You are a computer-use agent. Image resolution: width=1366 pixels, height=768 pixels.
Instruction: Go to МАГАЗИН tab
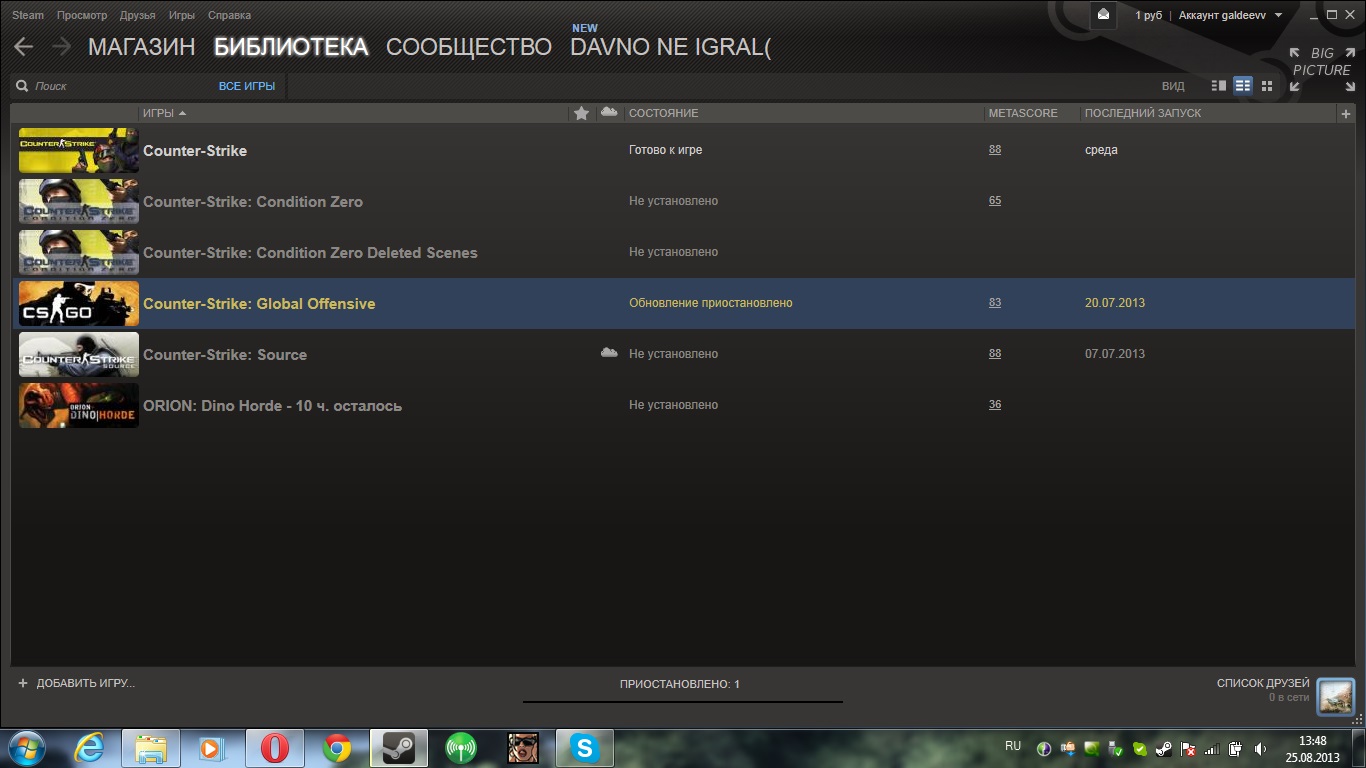(142, 47)
